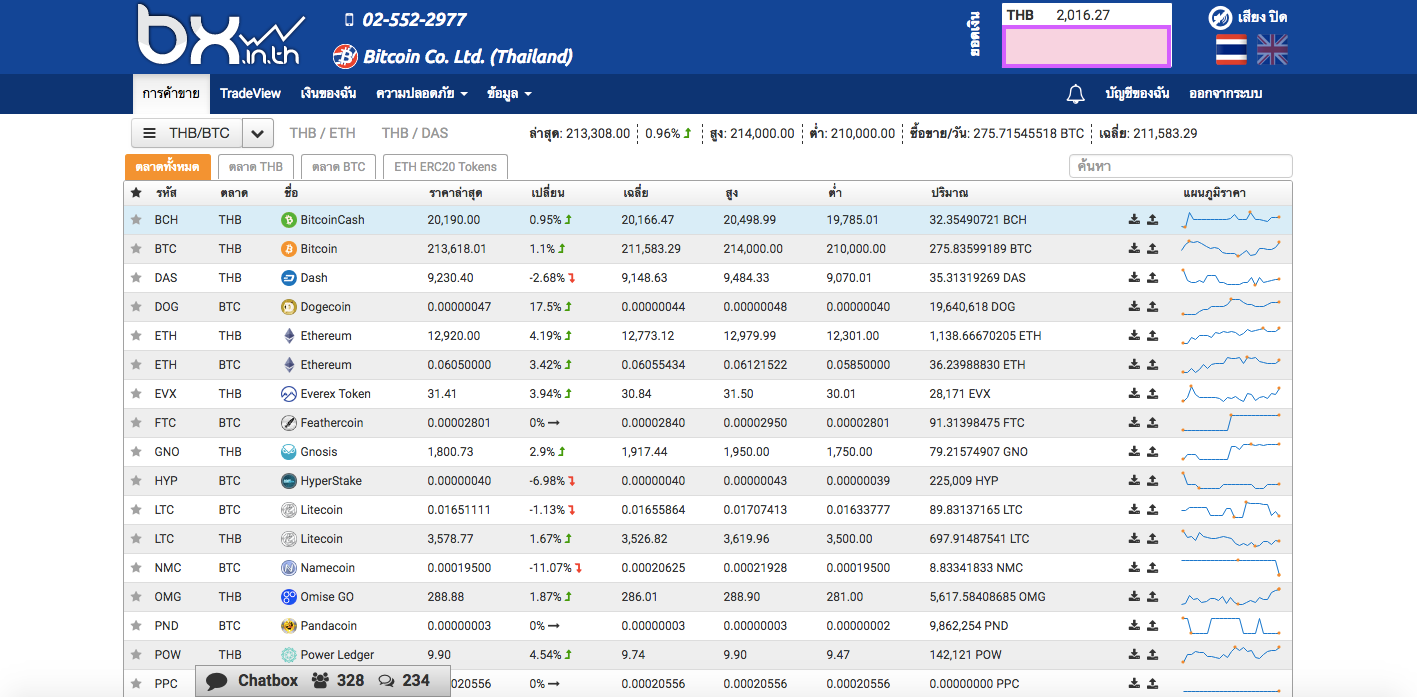Select the THB / DAS quick pair link
Image resolution: width=1417 pixels, height=697 pixels.
click(x=415, y=133)
